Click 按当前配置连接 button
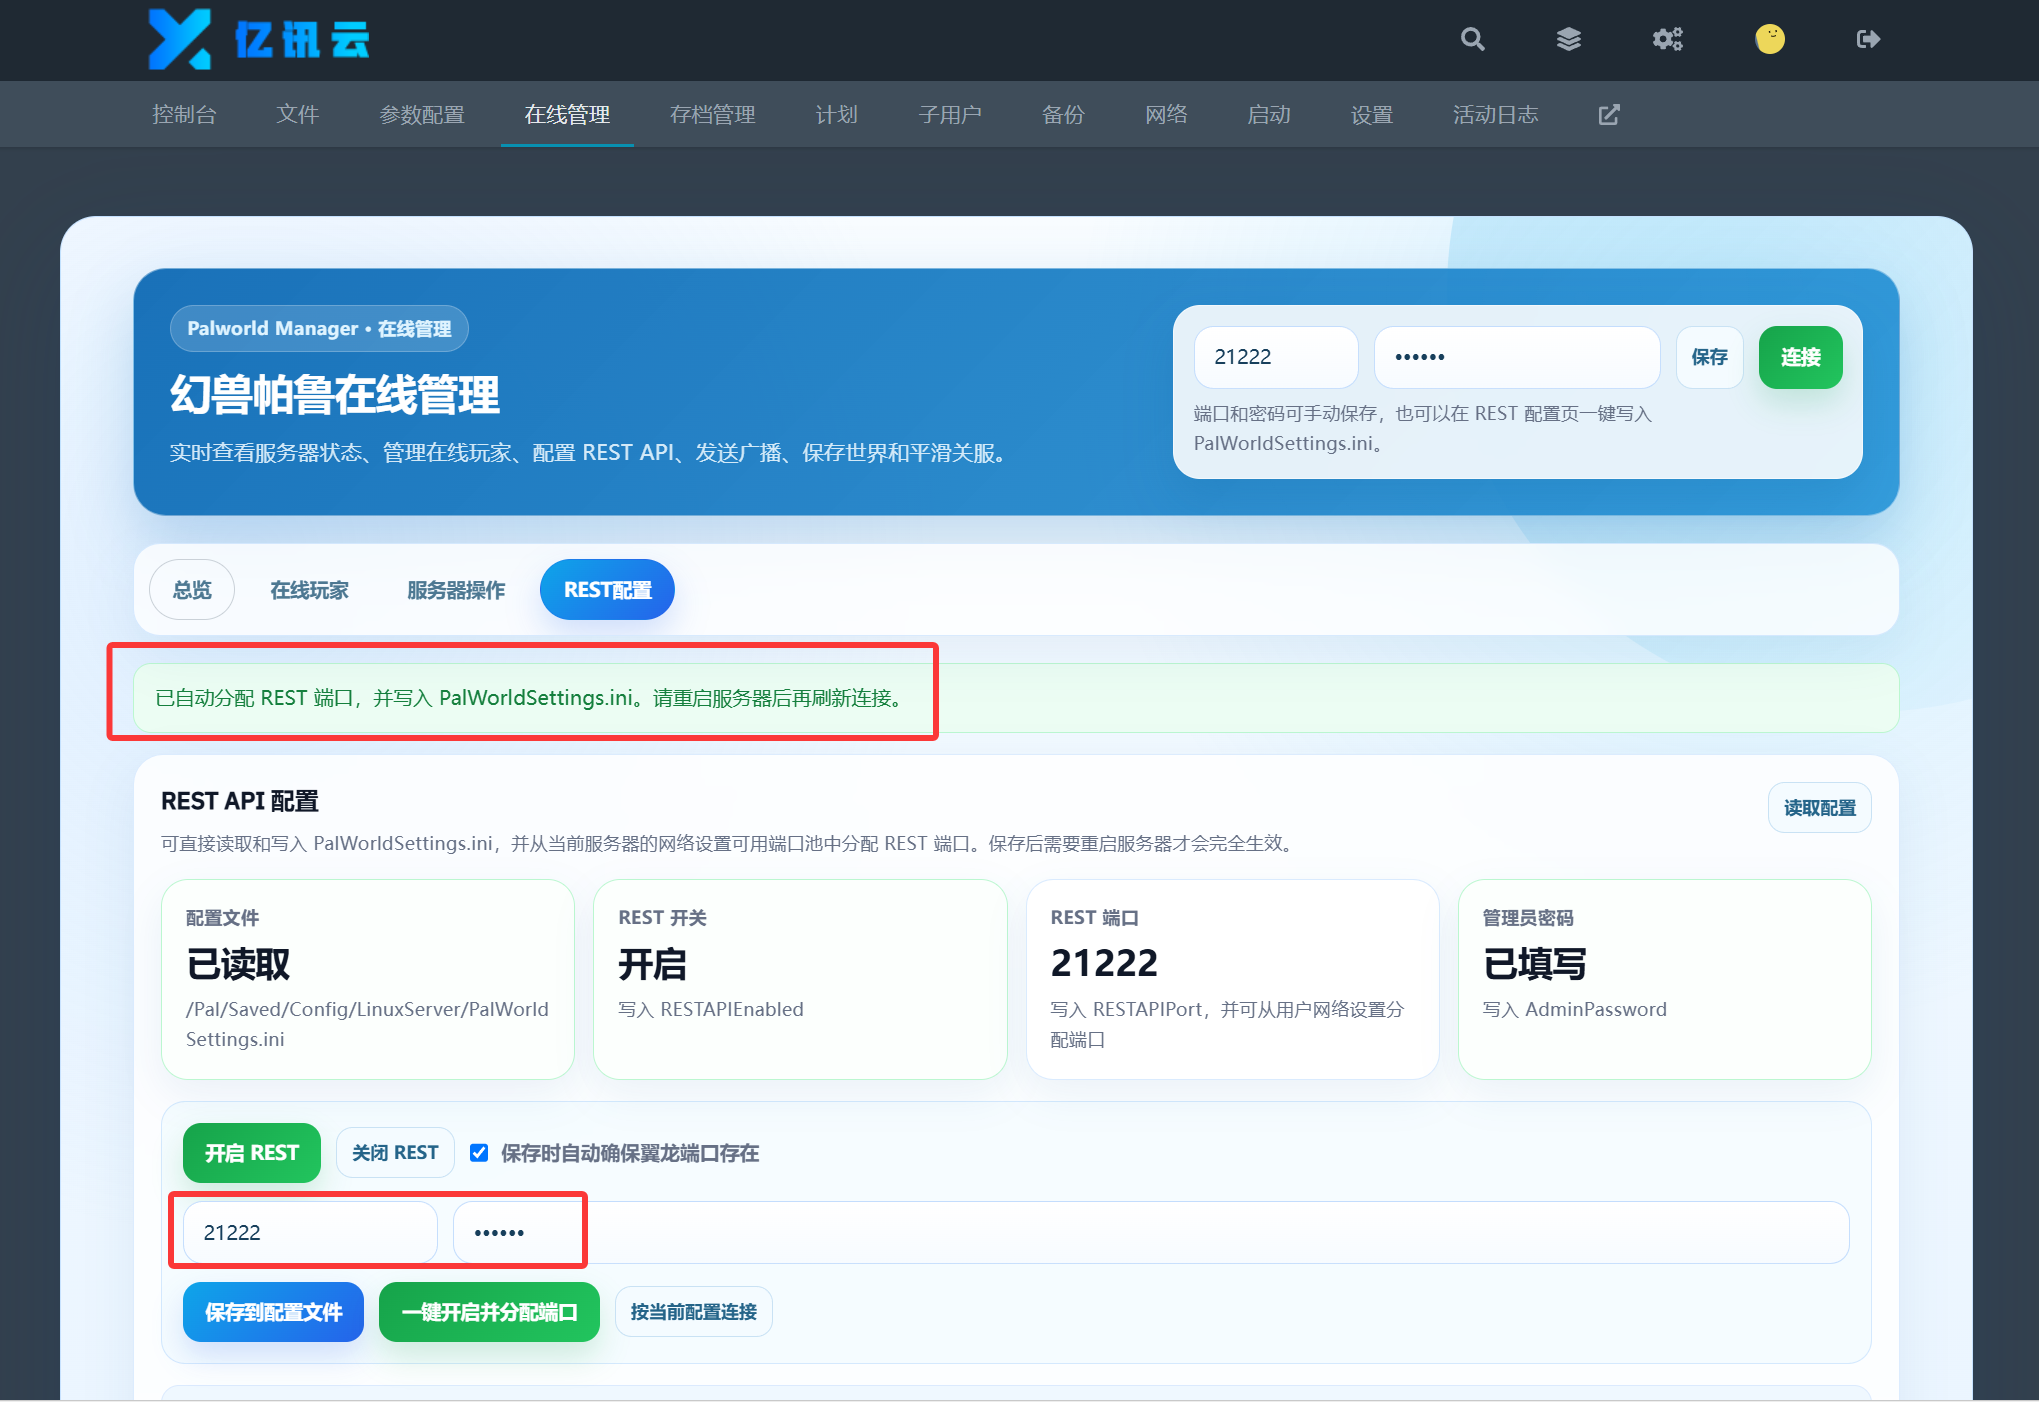 pyautogui.click(x=693, y=1312)
